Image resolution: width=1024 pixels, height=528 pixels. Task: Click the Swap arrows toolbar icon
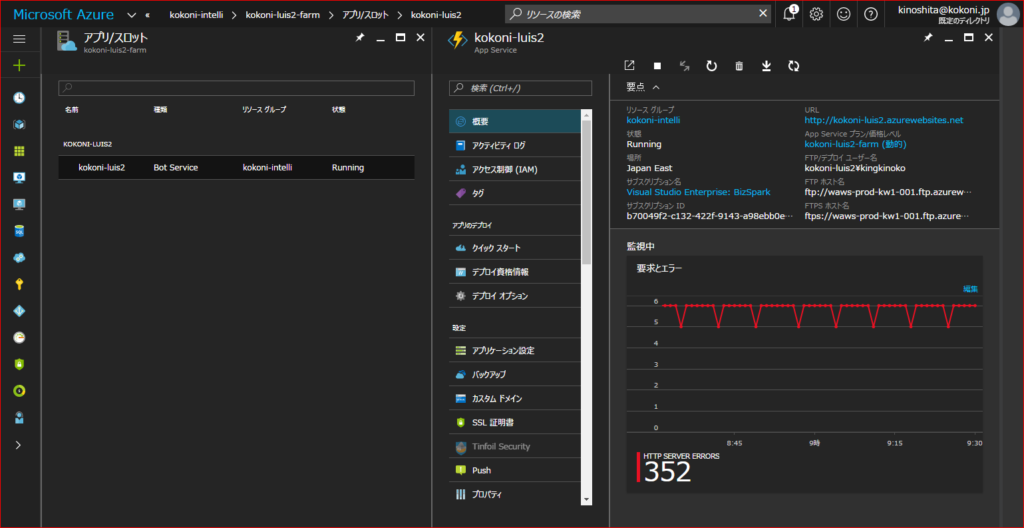click(684, 65)
